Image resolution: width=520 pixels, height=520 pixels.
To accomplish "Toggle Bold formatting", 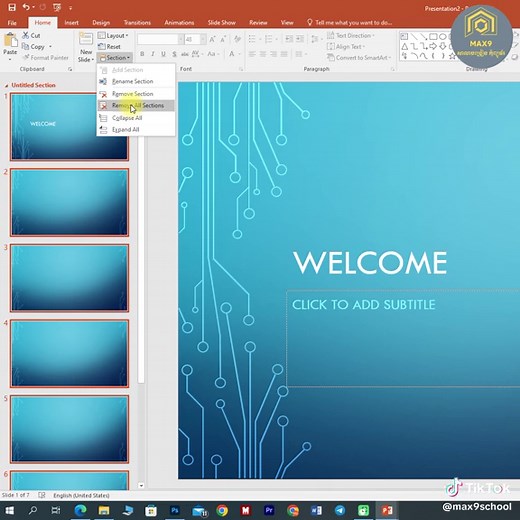I will (x=142, y=54).
